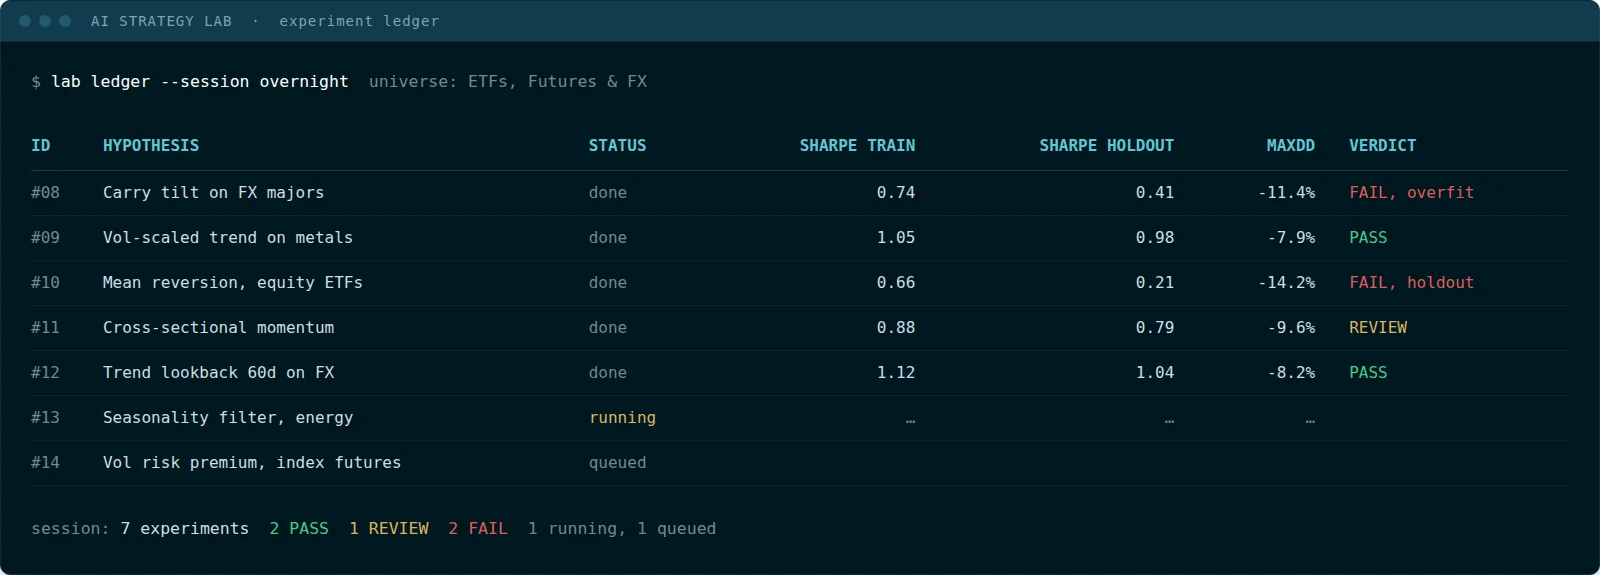The height and width of the screenshot is (575, 1600).
Task: Select experiment ID #11
Action: click(x=45, y=328)
